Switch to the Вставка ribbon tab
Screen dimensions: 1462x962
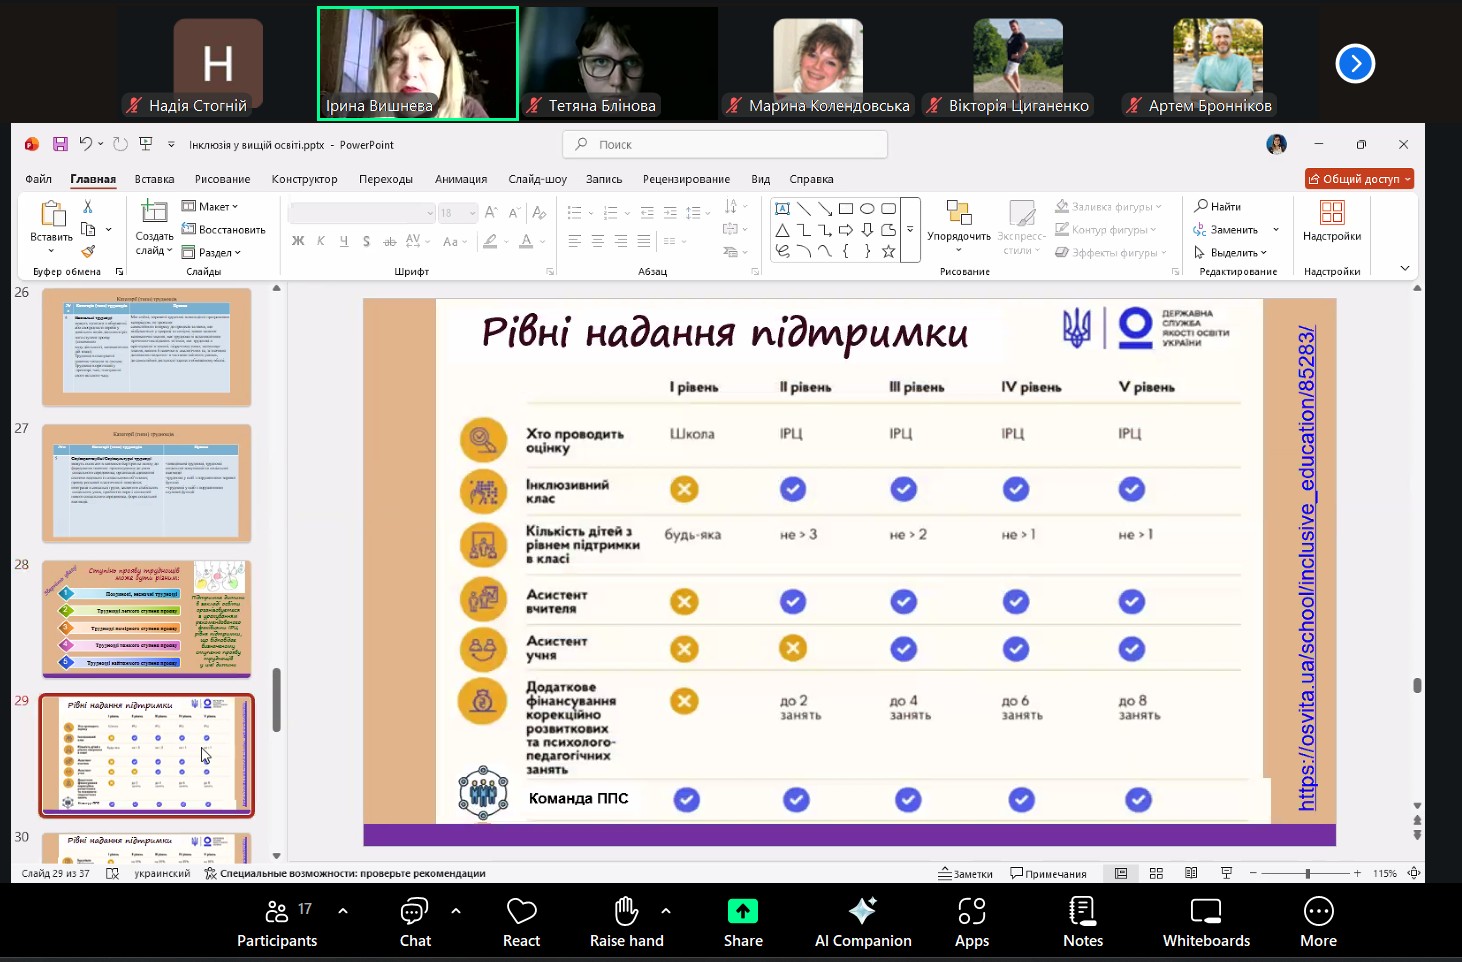click(x=153, y=179)
